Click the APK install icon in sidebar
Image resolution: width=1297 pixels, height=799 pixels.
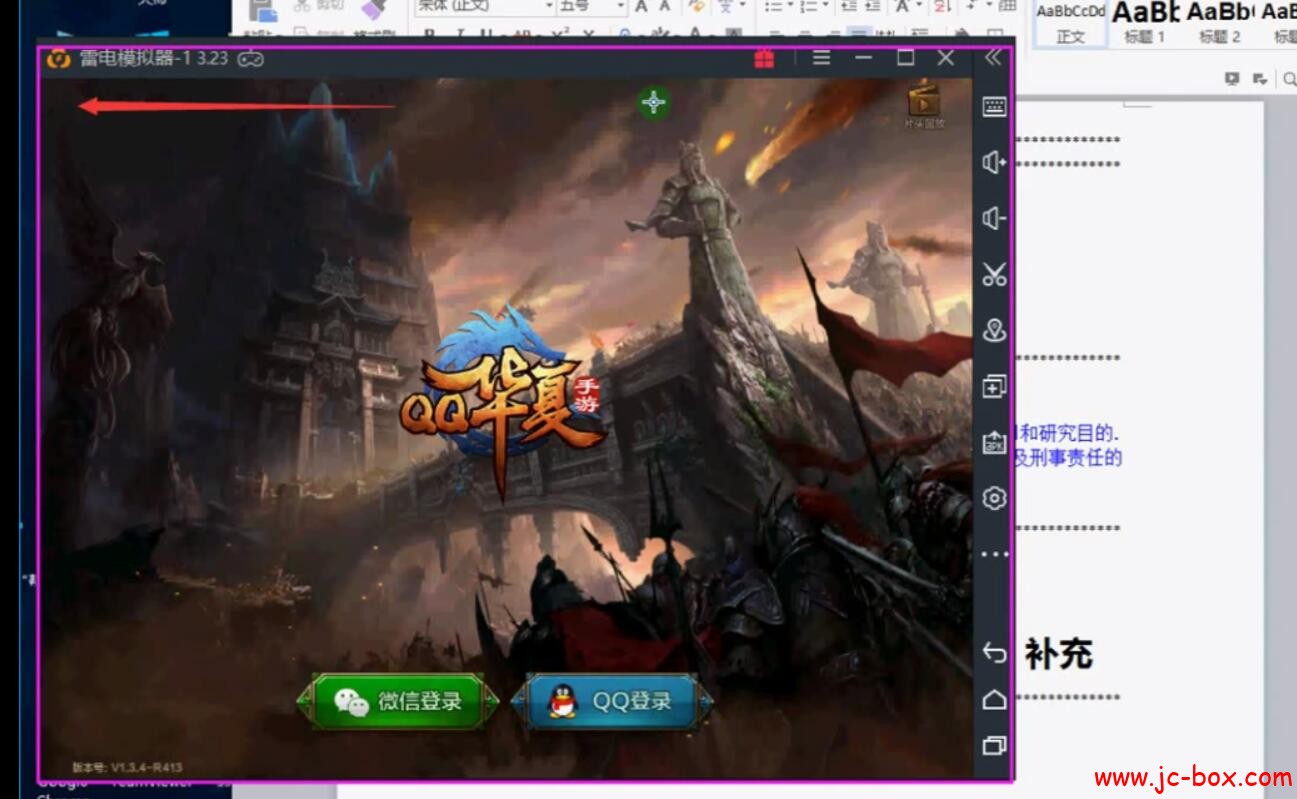994,442
